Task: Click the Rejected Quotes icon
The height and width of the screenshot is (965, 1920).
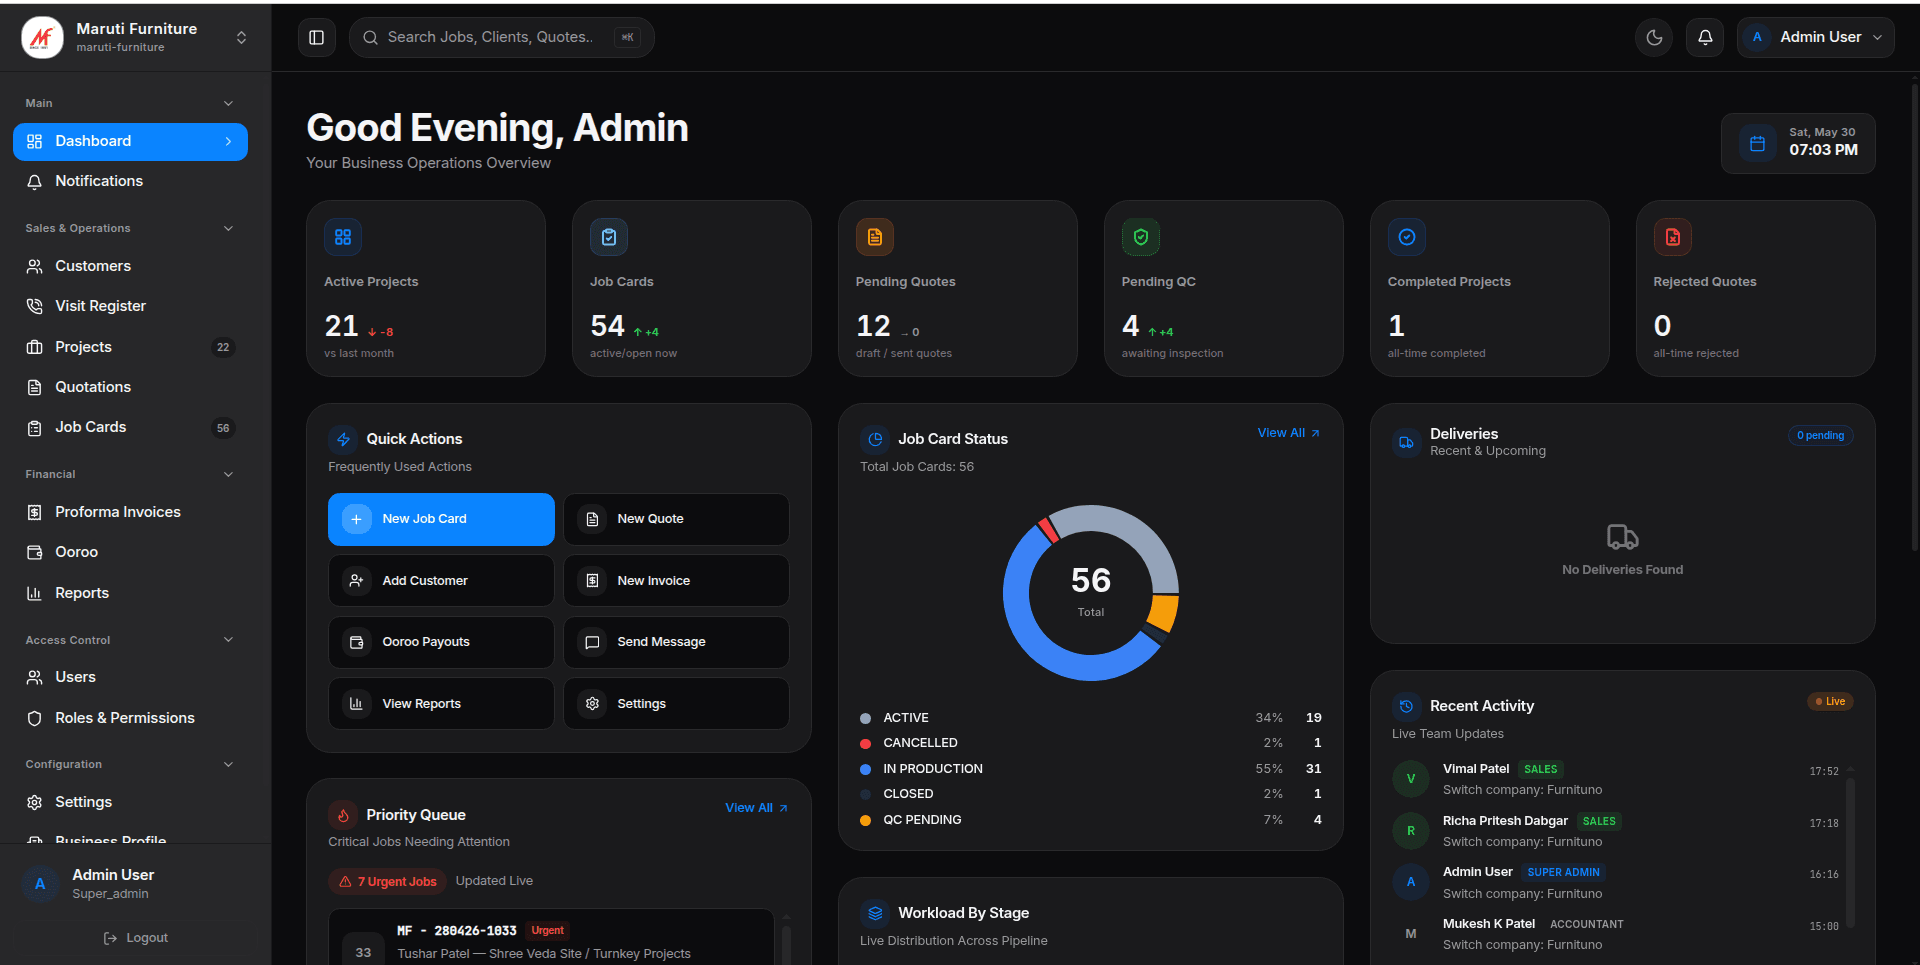Action: coord(1673,237)
